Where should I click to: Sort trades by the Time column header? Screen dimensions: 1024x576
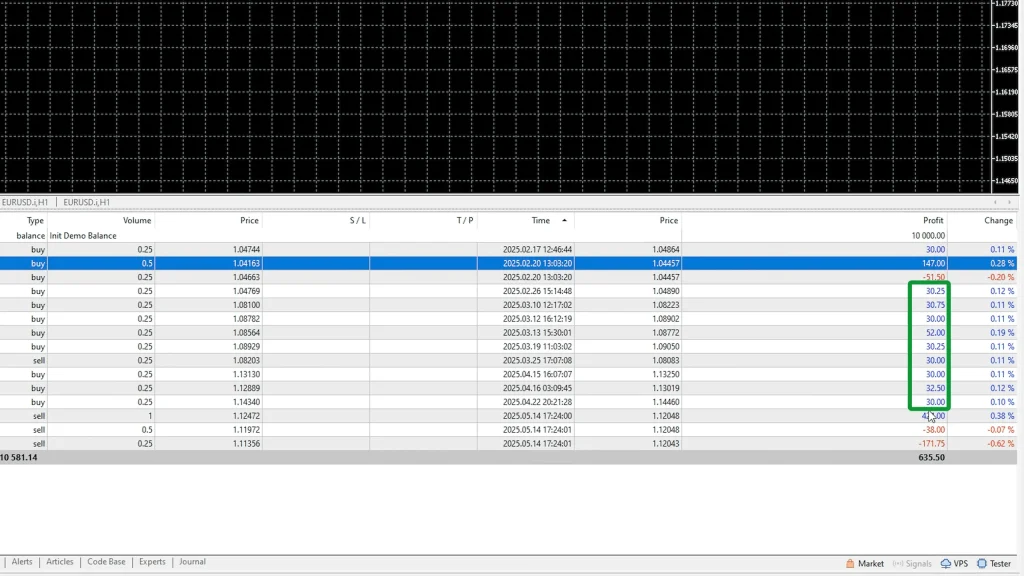(x=540, y=220)
